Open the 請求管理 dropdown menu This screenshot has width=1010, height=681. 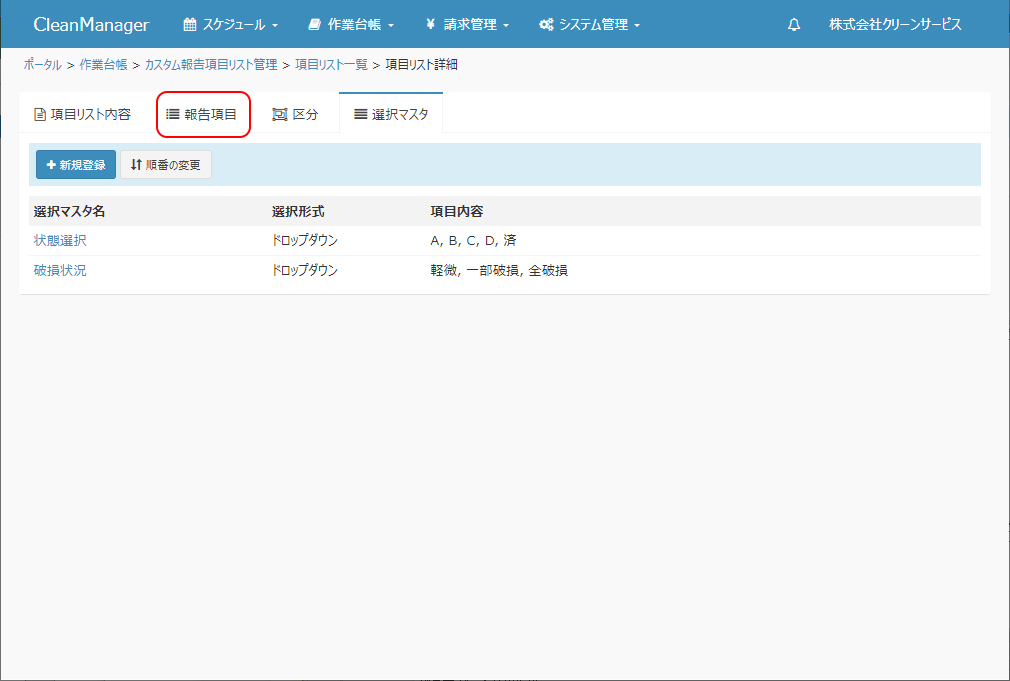(467, 25)
